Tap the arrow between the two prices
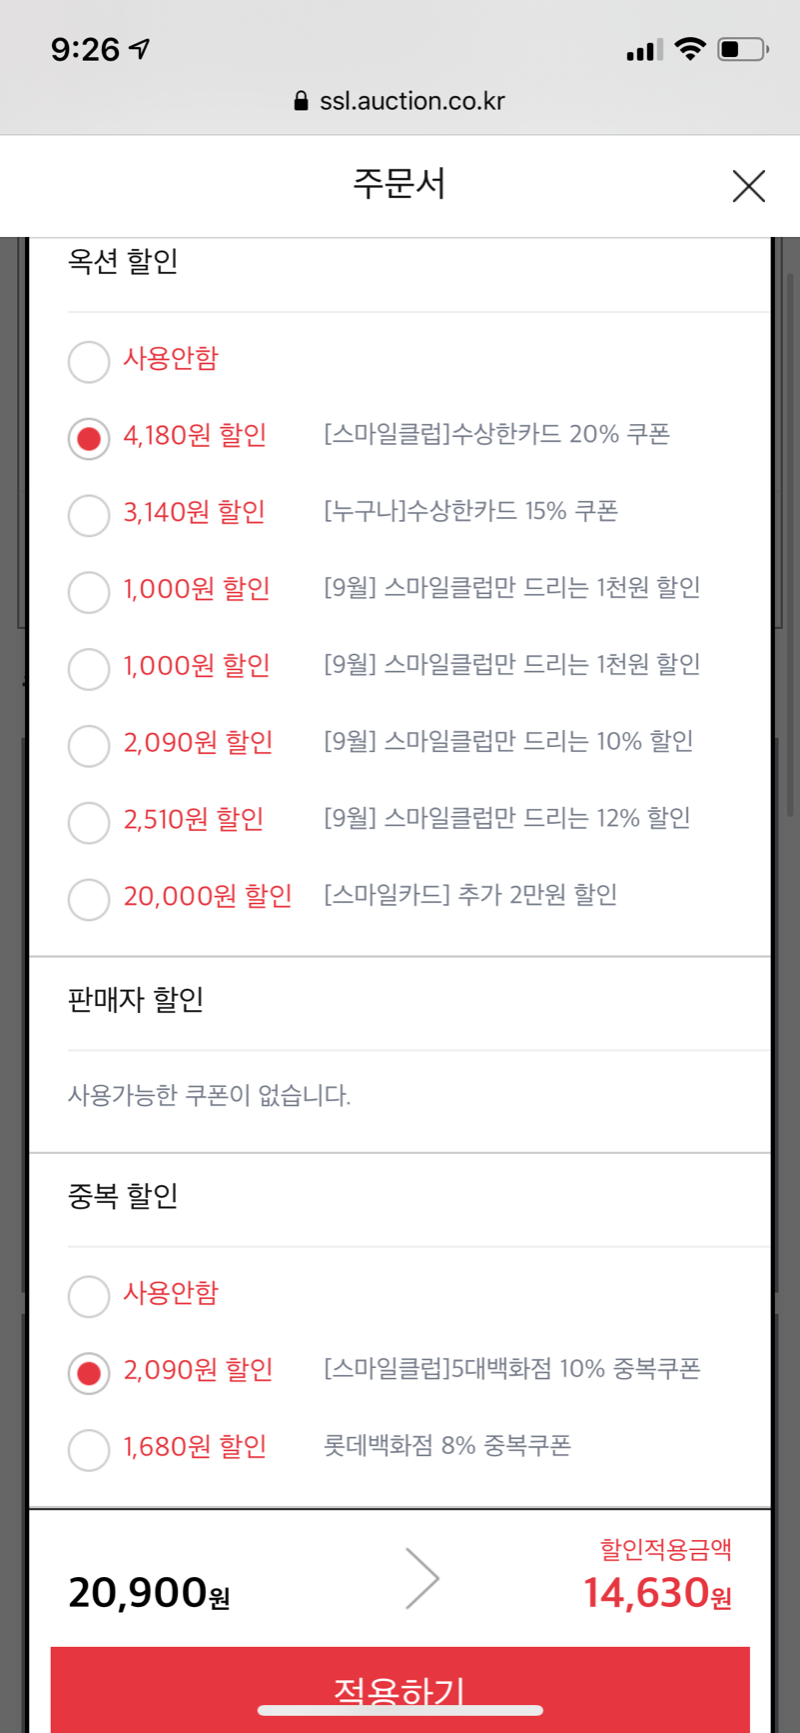Viewport: 800px width, 1733px height. [422, 1578]
